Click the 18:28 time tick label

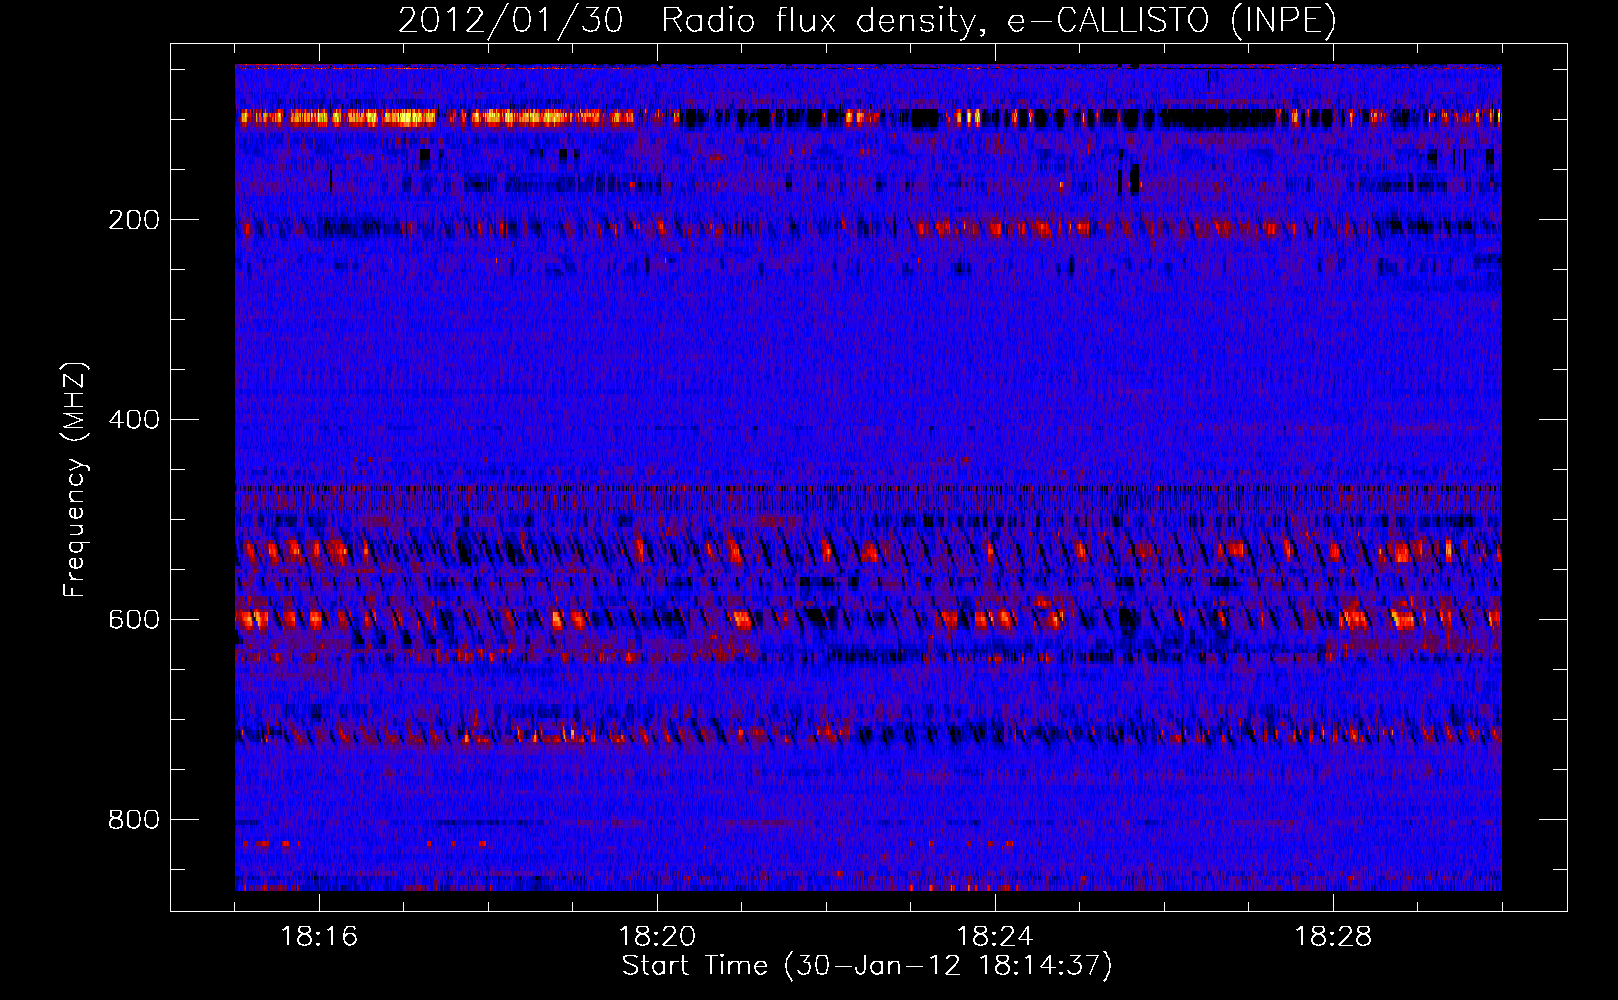click(1333, 937)
